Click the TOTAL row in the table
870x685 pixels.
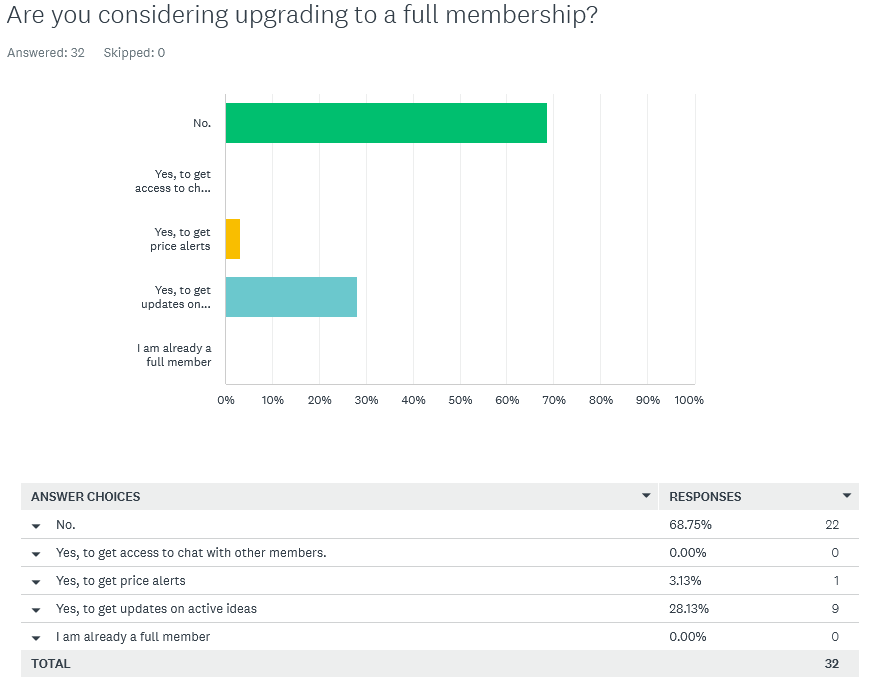(51, 663)
